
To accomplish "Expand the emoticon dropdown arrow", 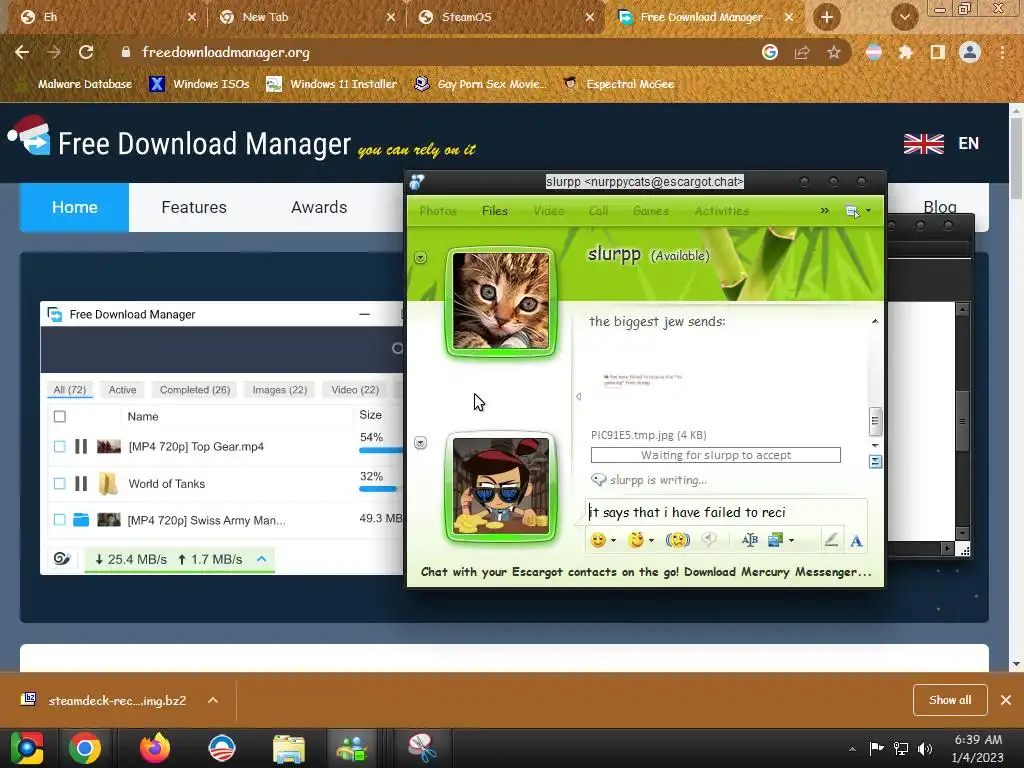I will pyautogui.click(x=613, y=541).
